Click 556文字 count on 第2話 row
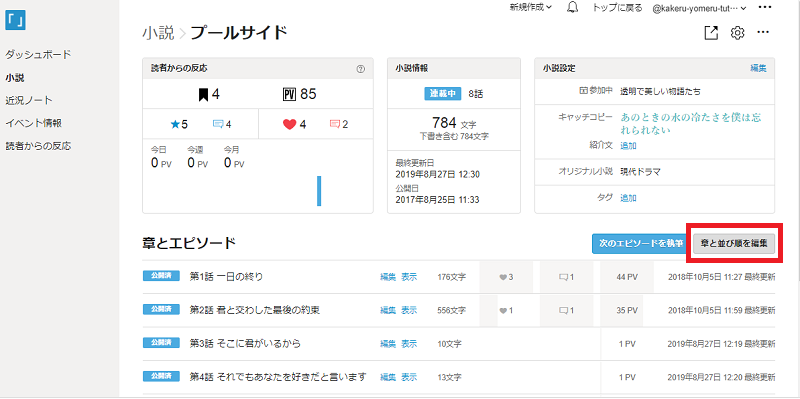 (452, 310)
